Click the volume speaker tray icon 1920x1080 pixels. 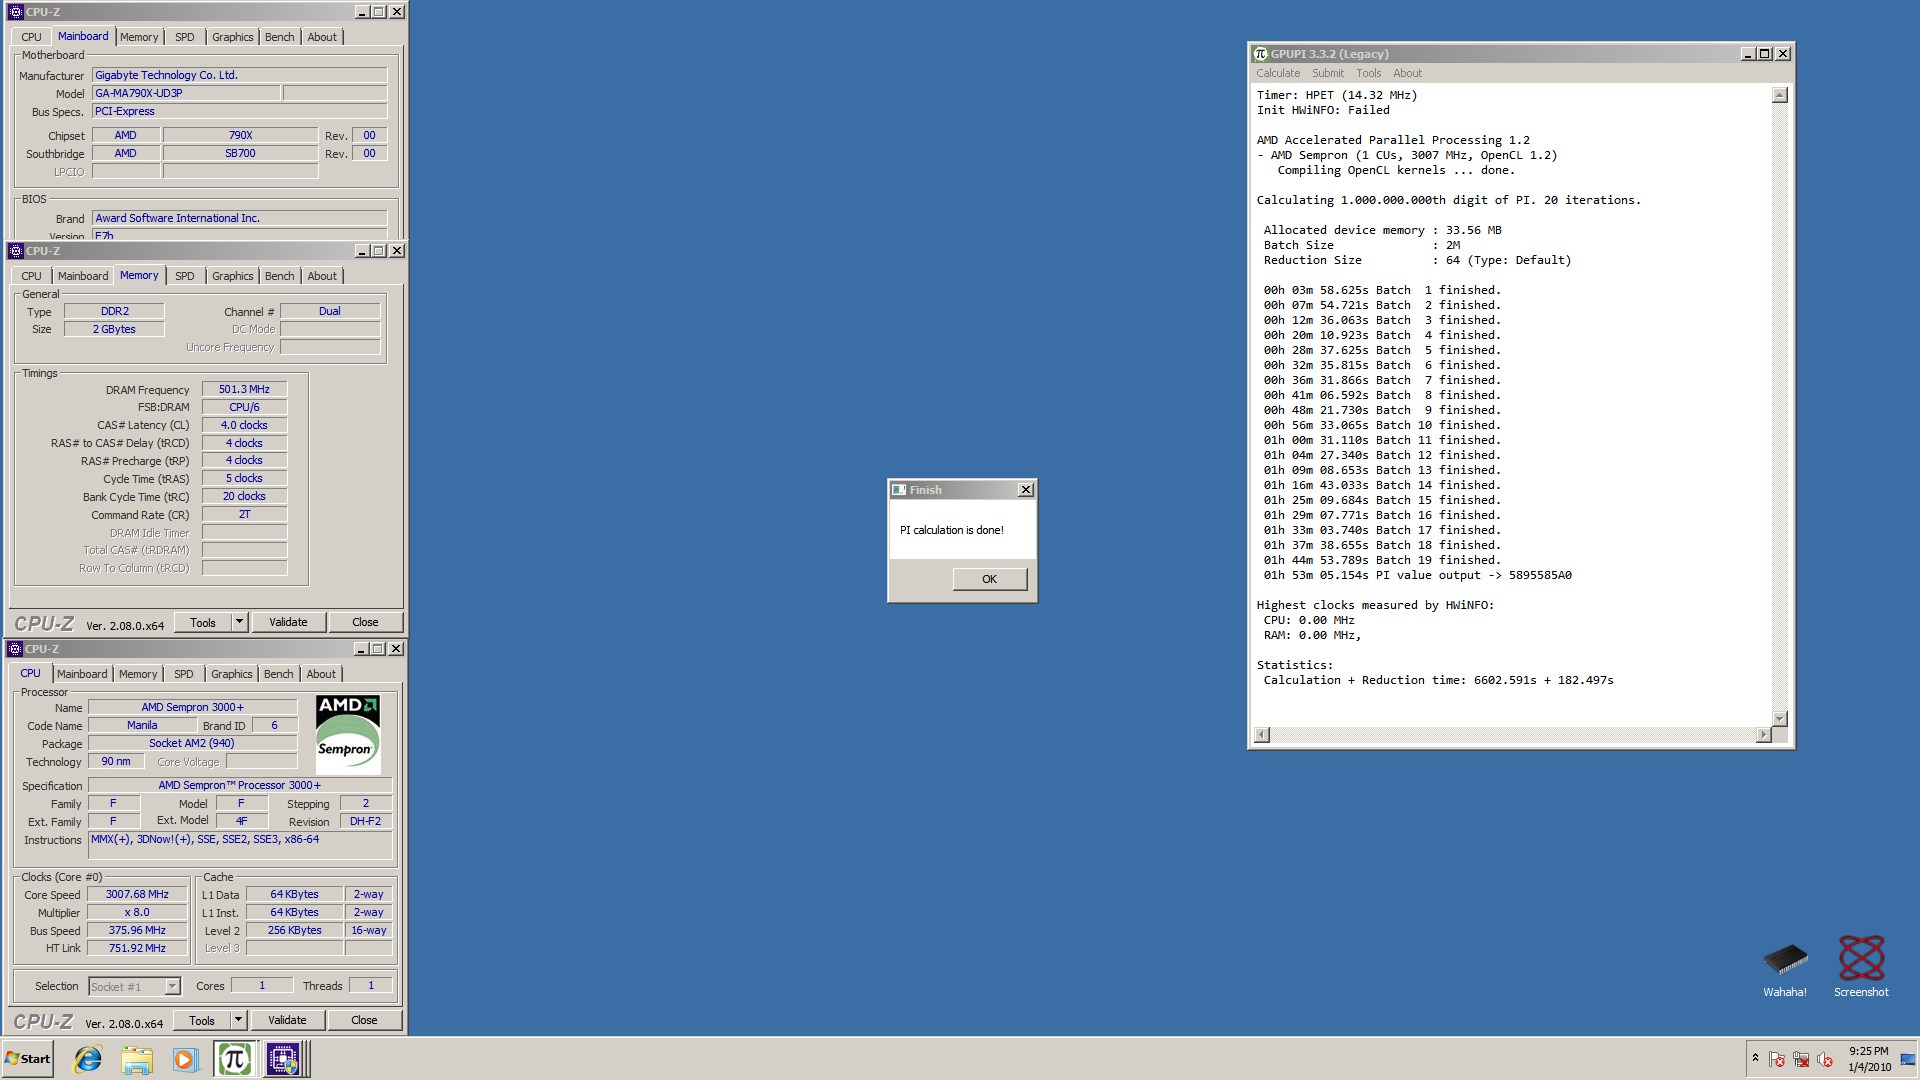tap(1825, 1059)
